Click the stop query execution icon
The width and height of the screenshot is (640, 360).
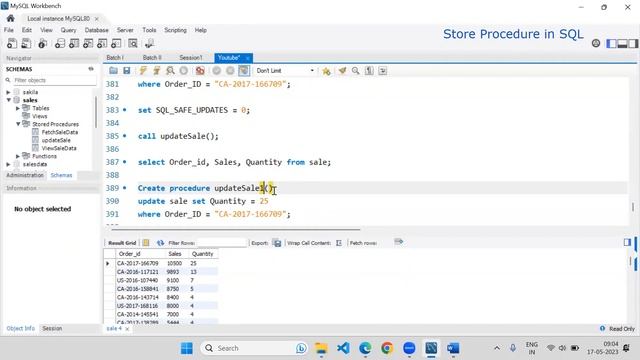point(184,71)
